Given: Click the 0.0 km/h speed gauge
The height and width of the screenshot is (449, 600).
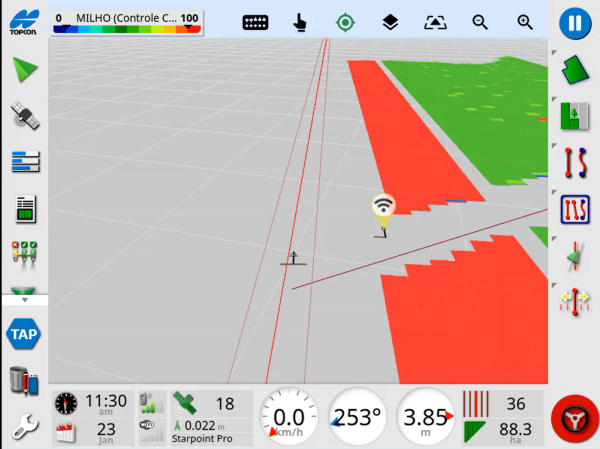Looking at the screenshot, I should coord(289,417).
